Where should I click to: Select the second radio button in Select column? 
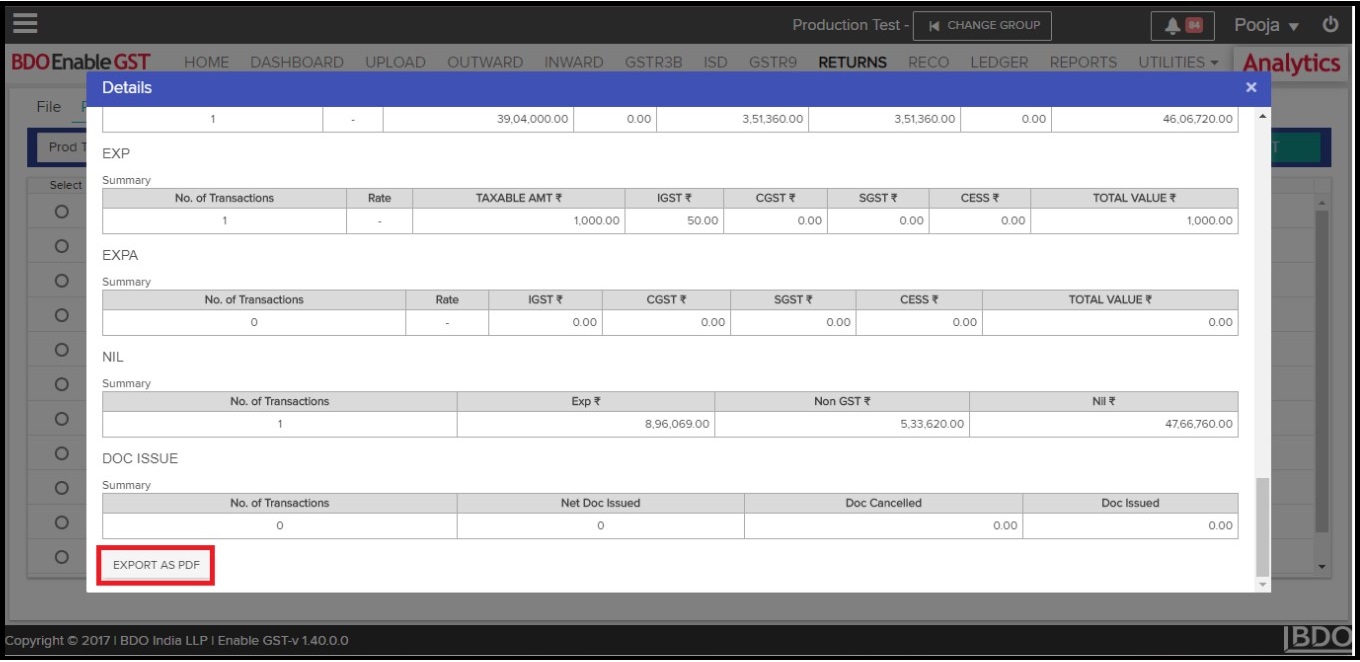62,246
